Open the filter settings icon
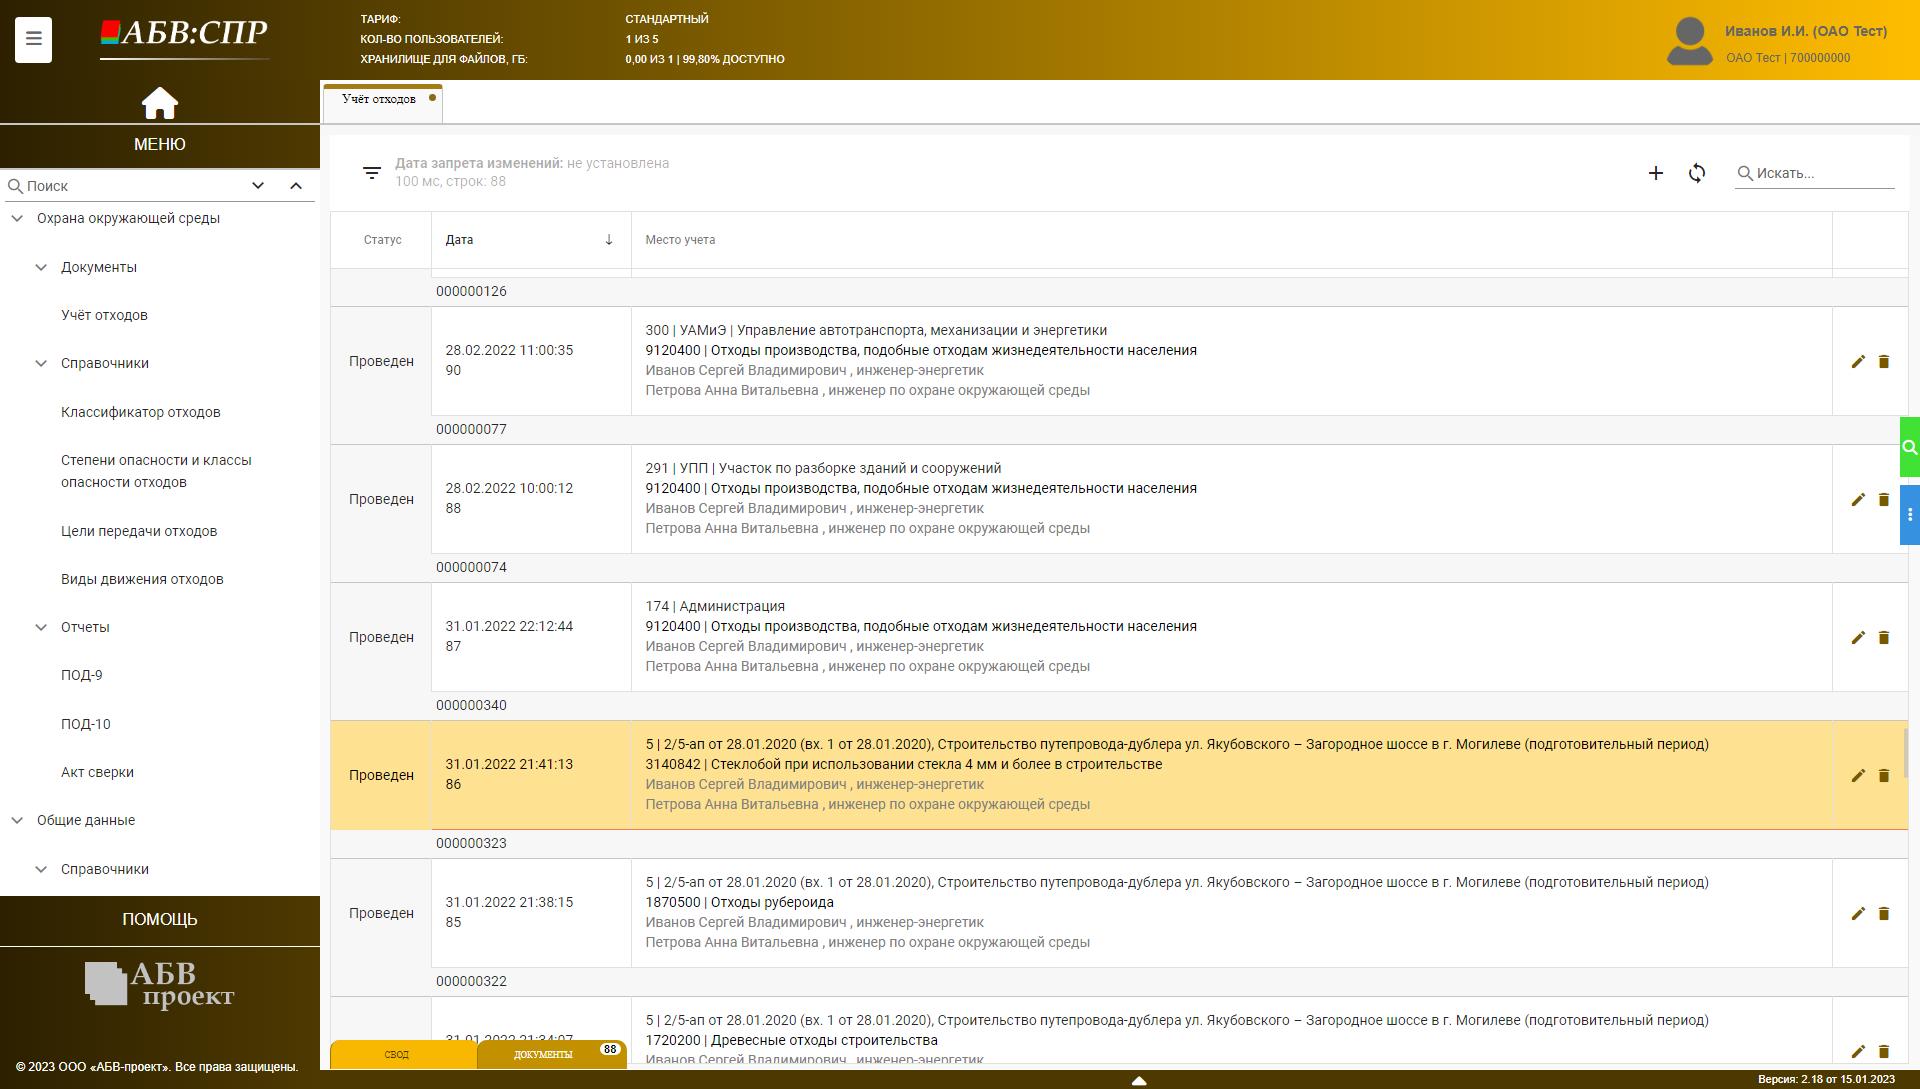This screenshot has width=1920, height=1089. 372,173
